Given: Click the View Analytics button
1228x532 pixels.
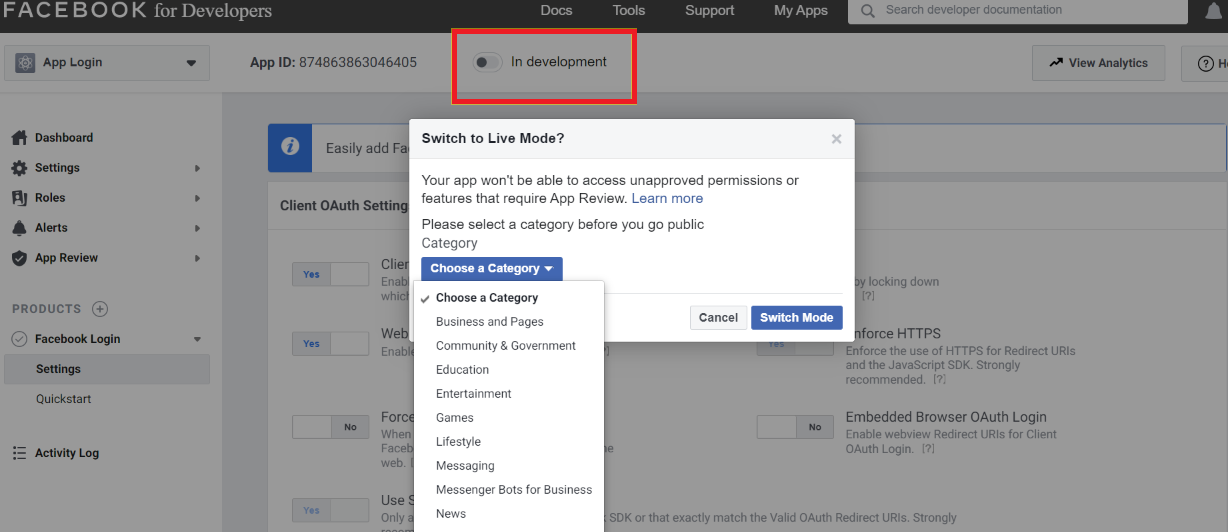Looking at the screenshot, I should (1098, 63).
